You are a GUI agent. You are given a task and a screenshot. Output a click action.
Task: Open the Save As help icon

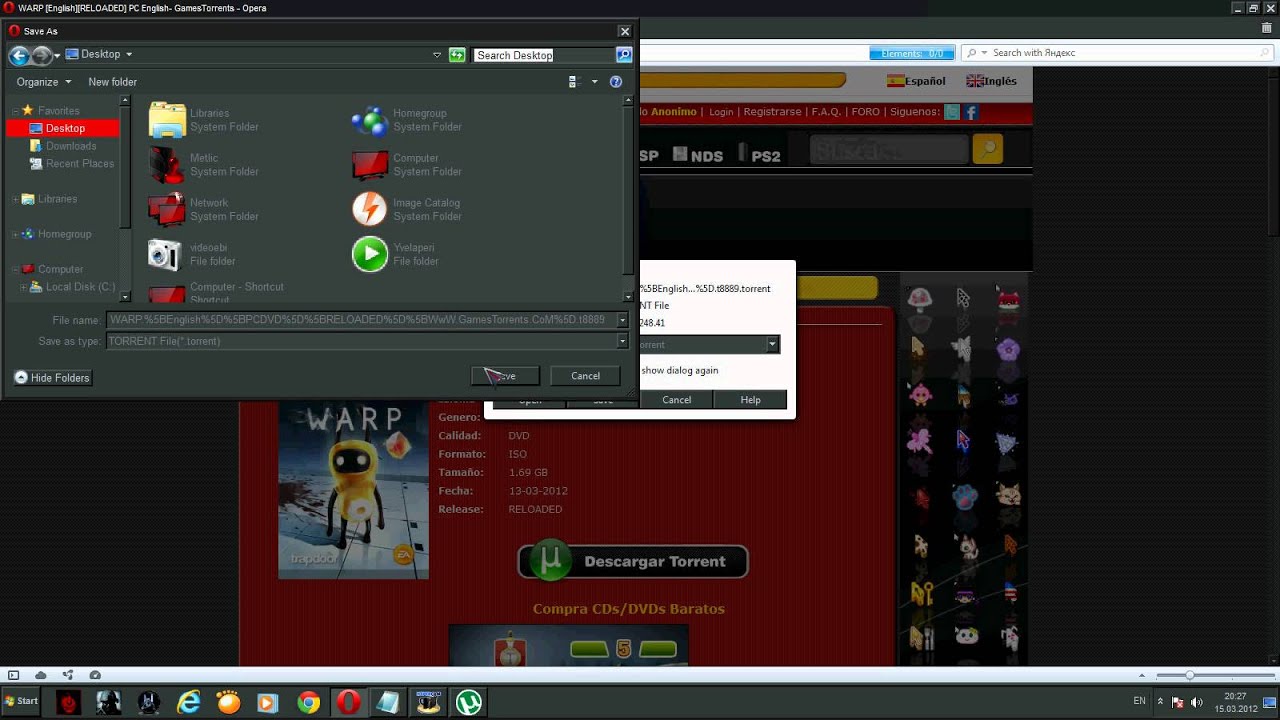[x=616, y=82]
